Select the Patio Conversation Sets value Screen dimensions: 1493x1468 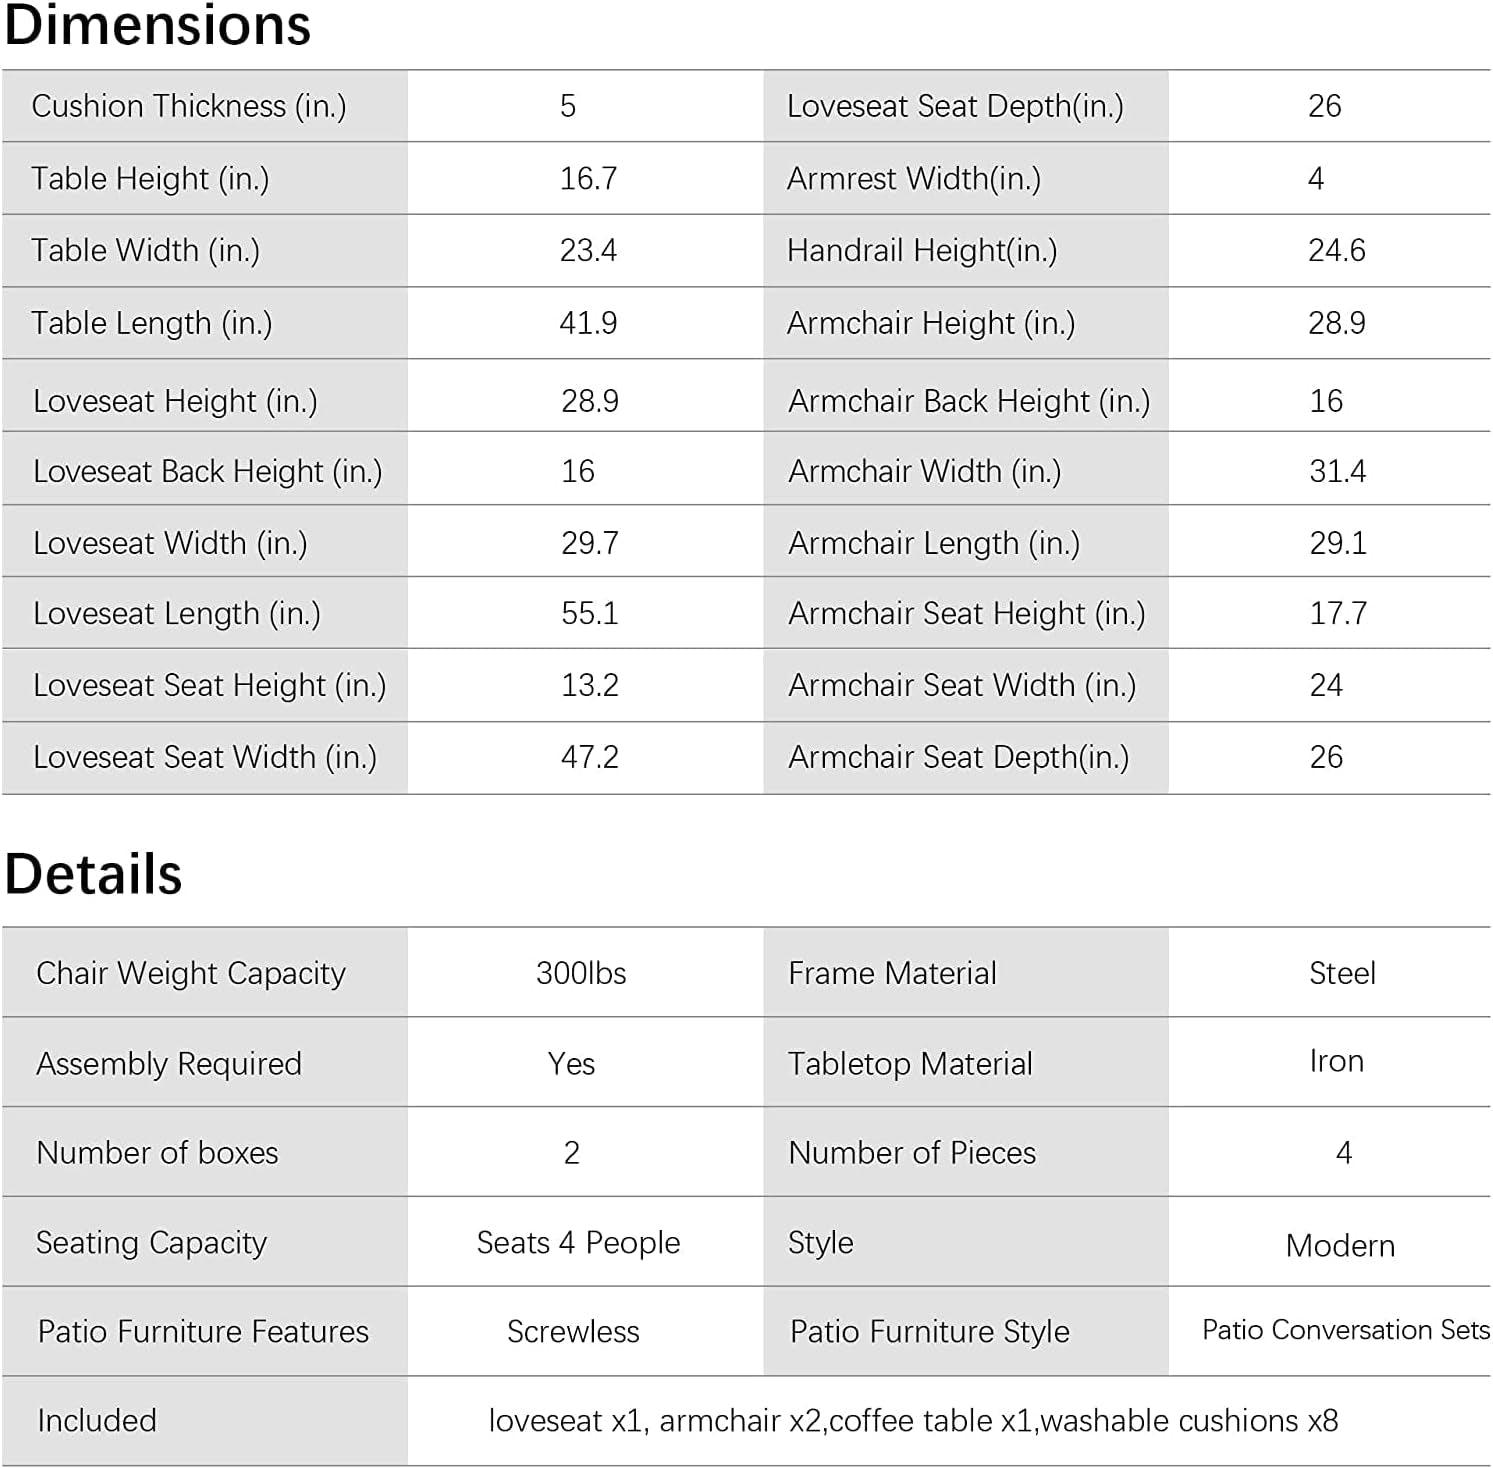pos(1345,1330)
